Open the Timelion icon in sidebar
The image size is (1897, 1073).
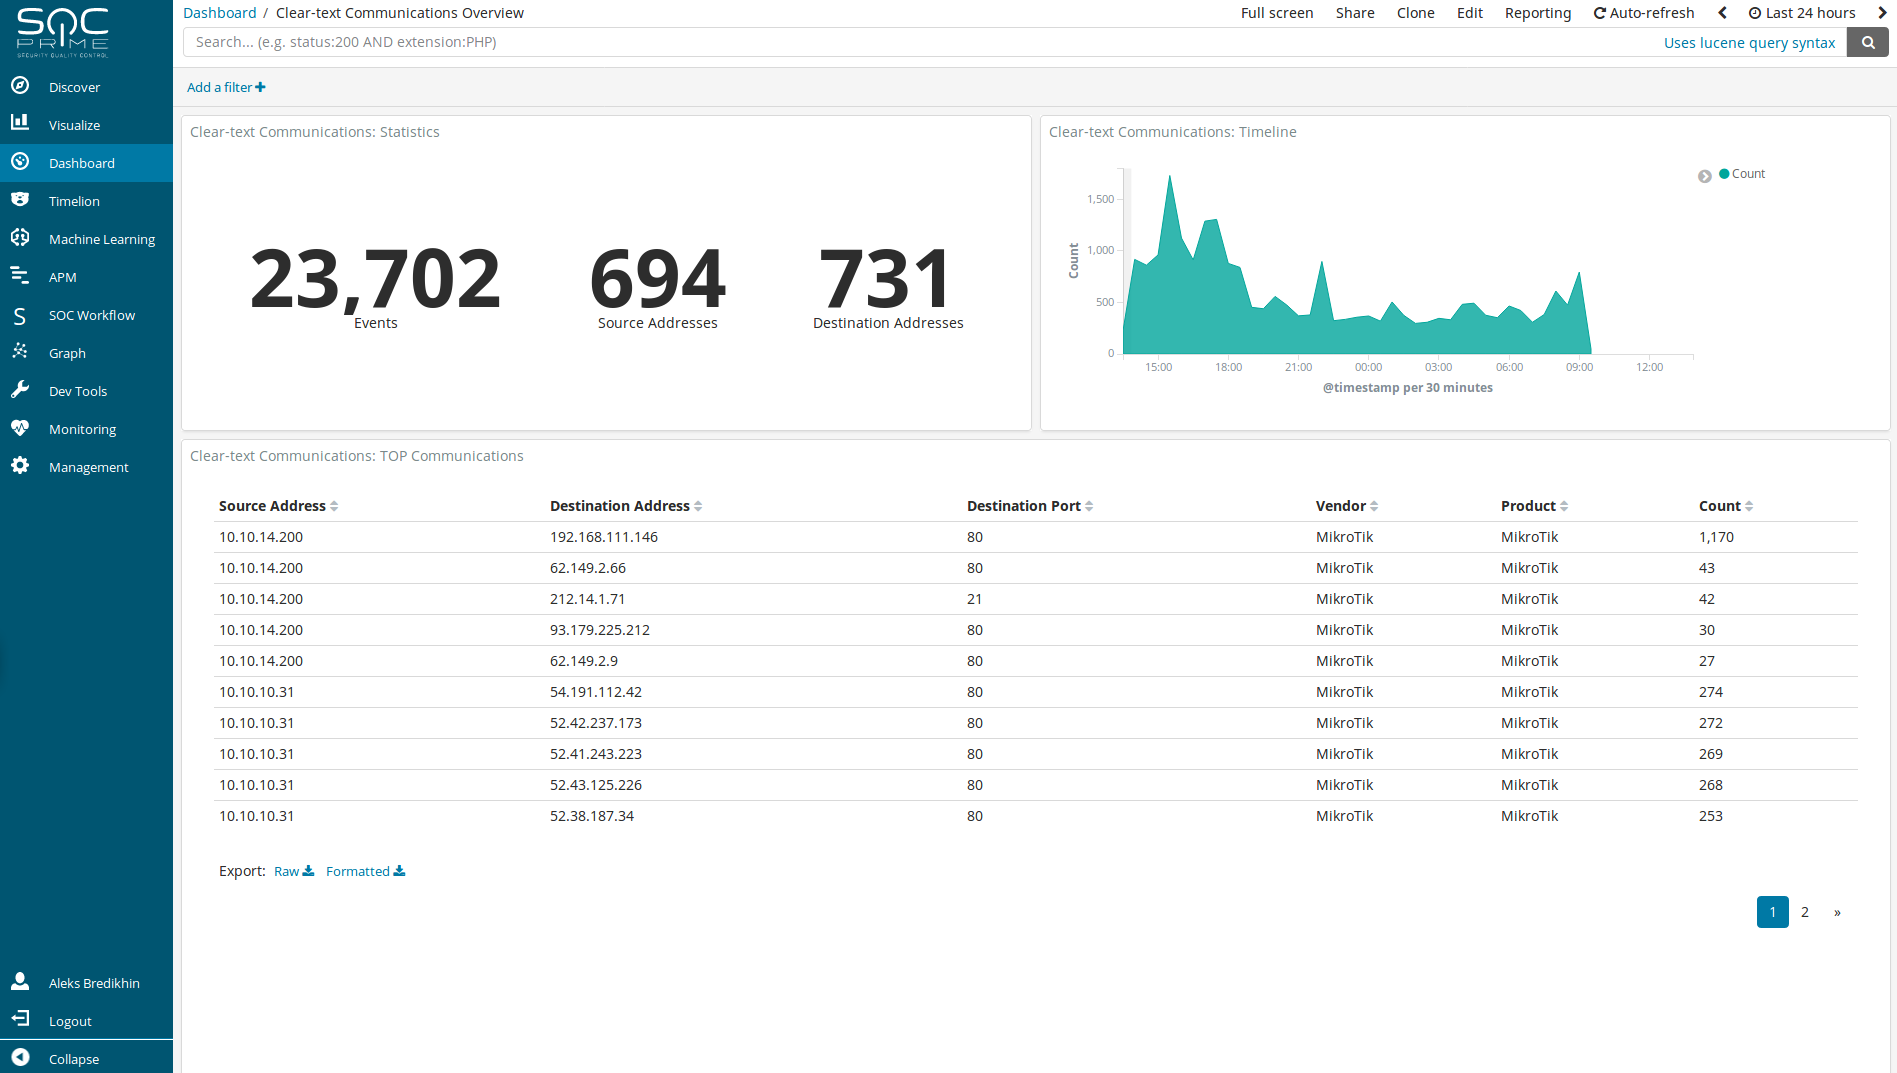[20, 200]
